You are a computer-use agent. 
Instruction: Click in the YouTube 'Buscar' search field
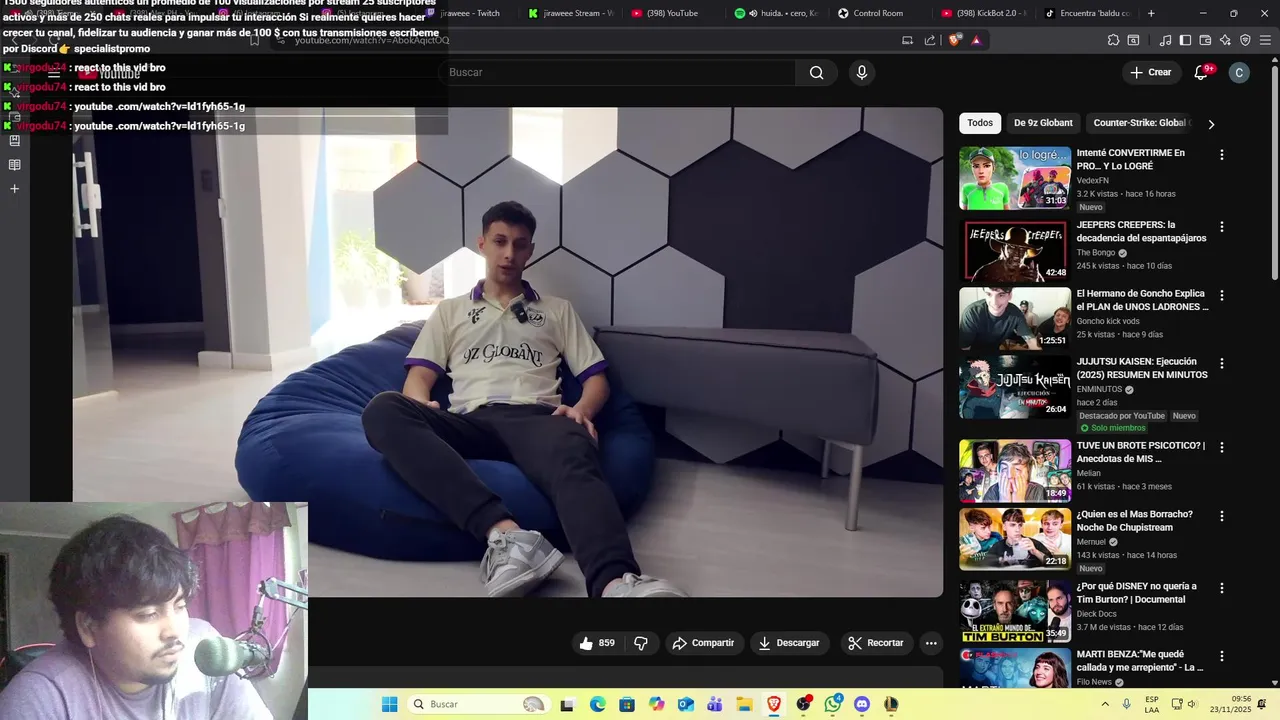coord(617,72)
